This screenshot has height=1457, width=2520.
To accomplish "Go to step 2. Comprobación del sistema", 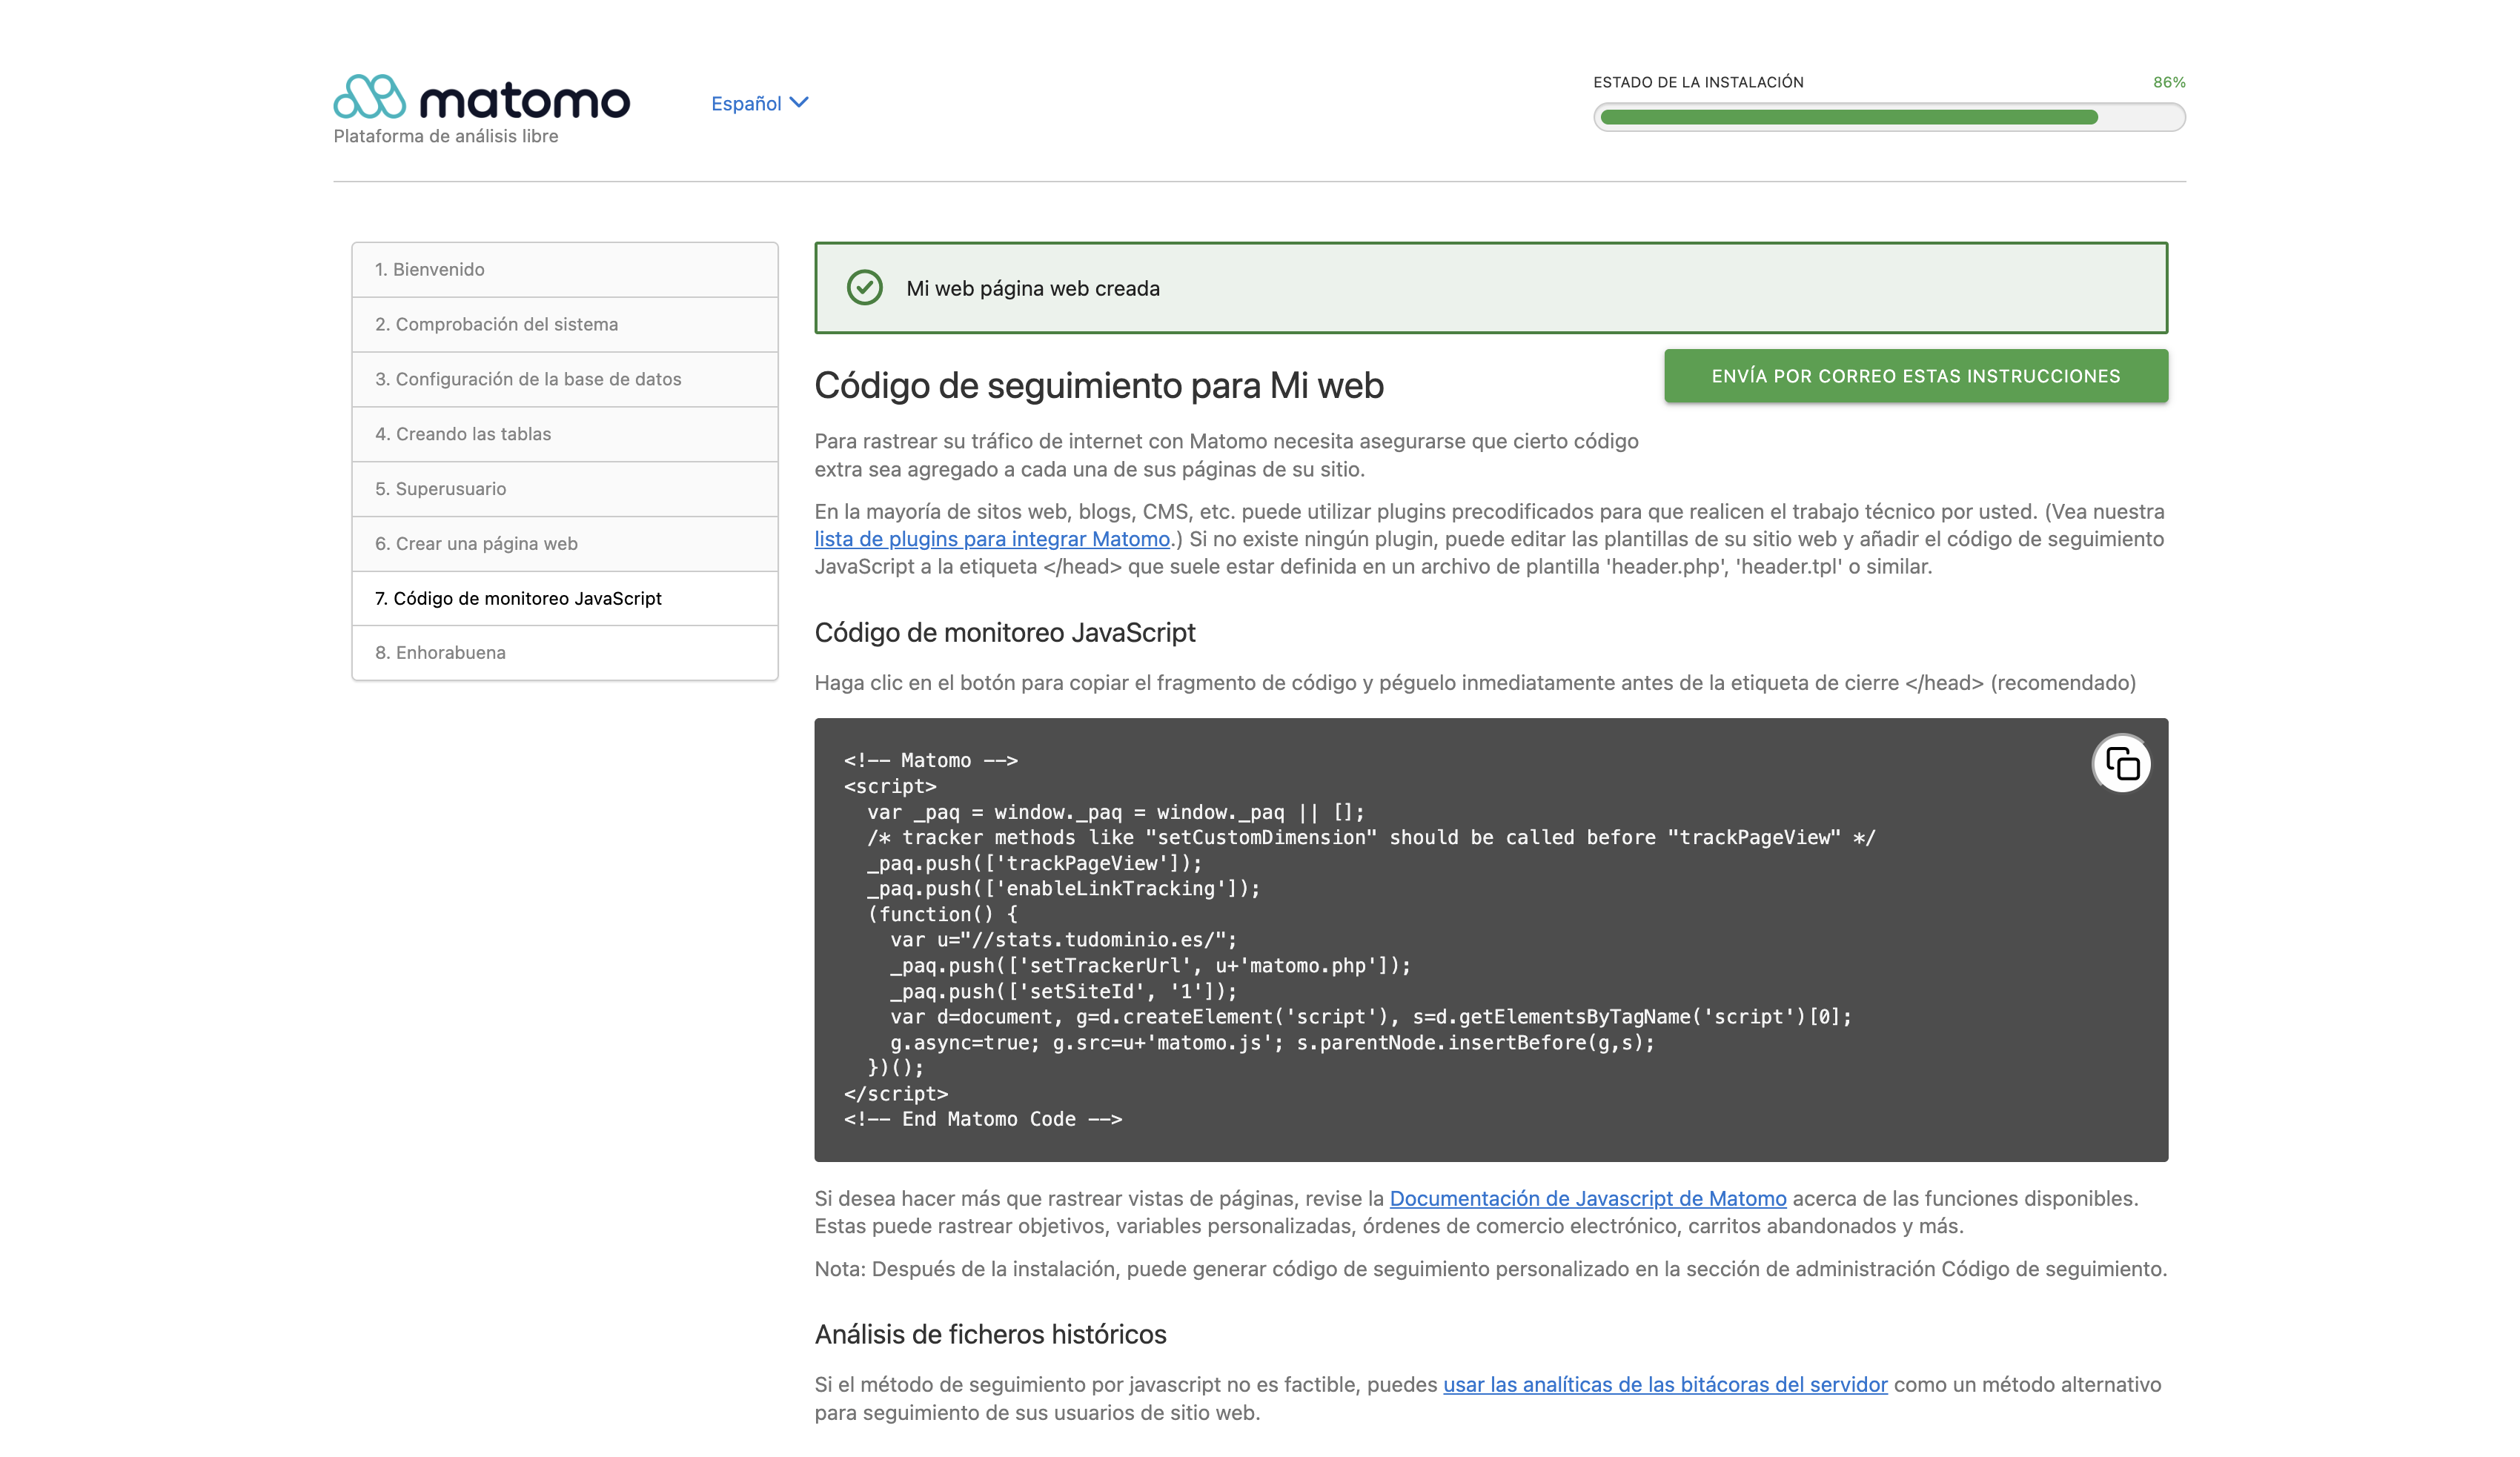I will pos(565,324).
